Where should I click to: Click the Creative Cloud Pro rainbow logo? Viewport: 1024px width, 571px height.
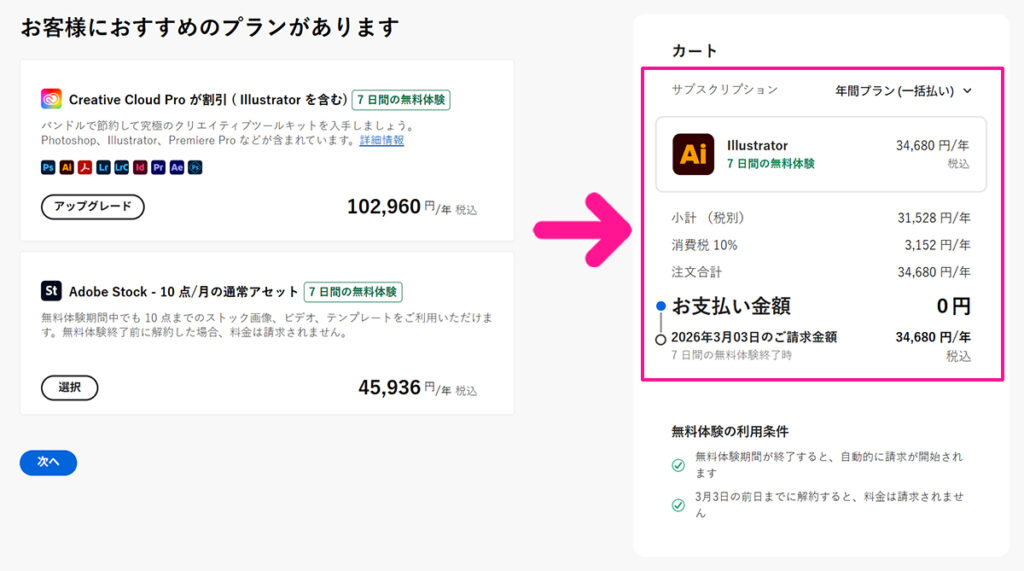pyautogui.click(x=51, y=99)
